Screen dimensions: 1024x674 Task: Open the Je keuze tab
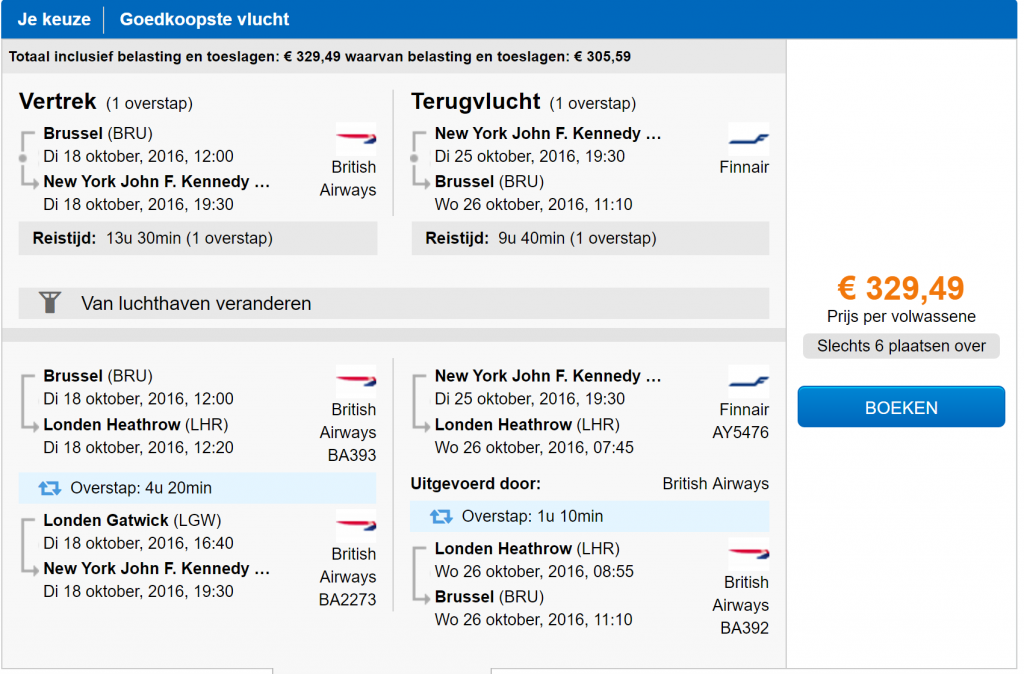[x=54, y=20]
